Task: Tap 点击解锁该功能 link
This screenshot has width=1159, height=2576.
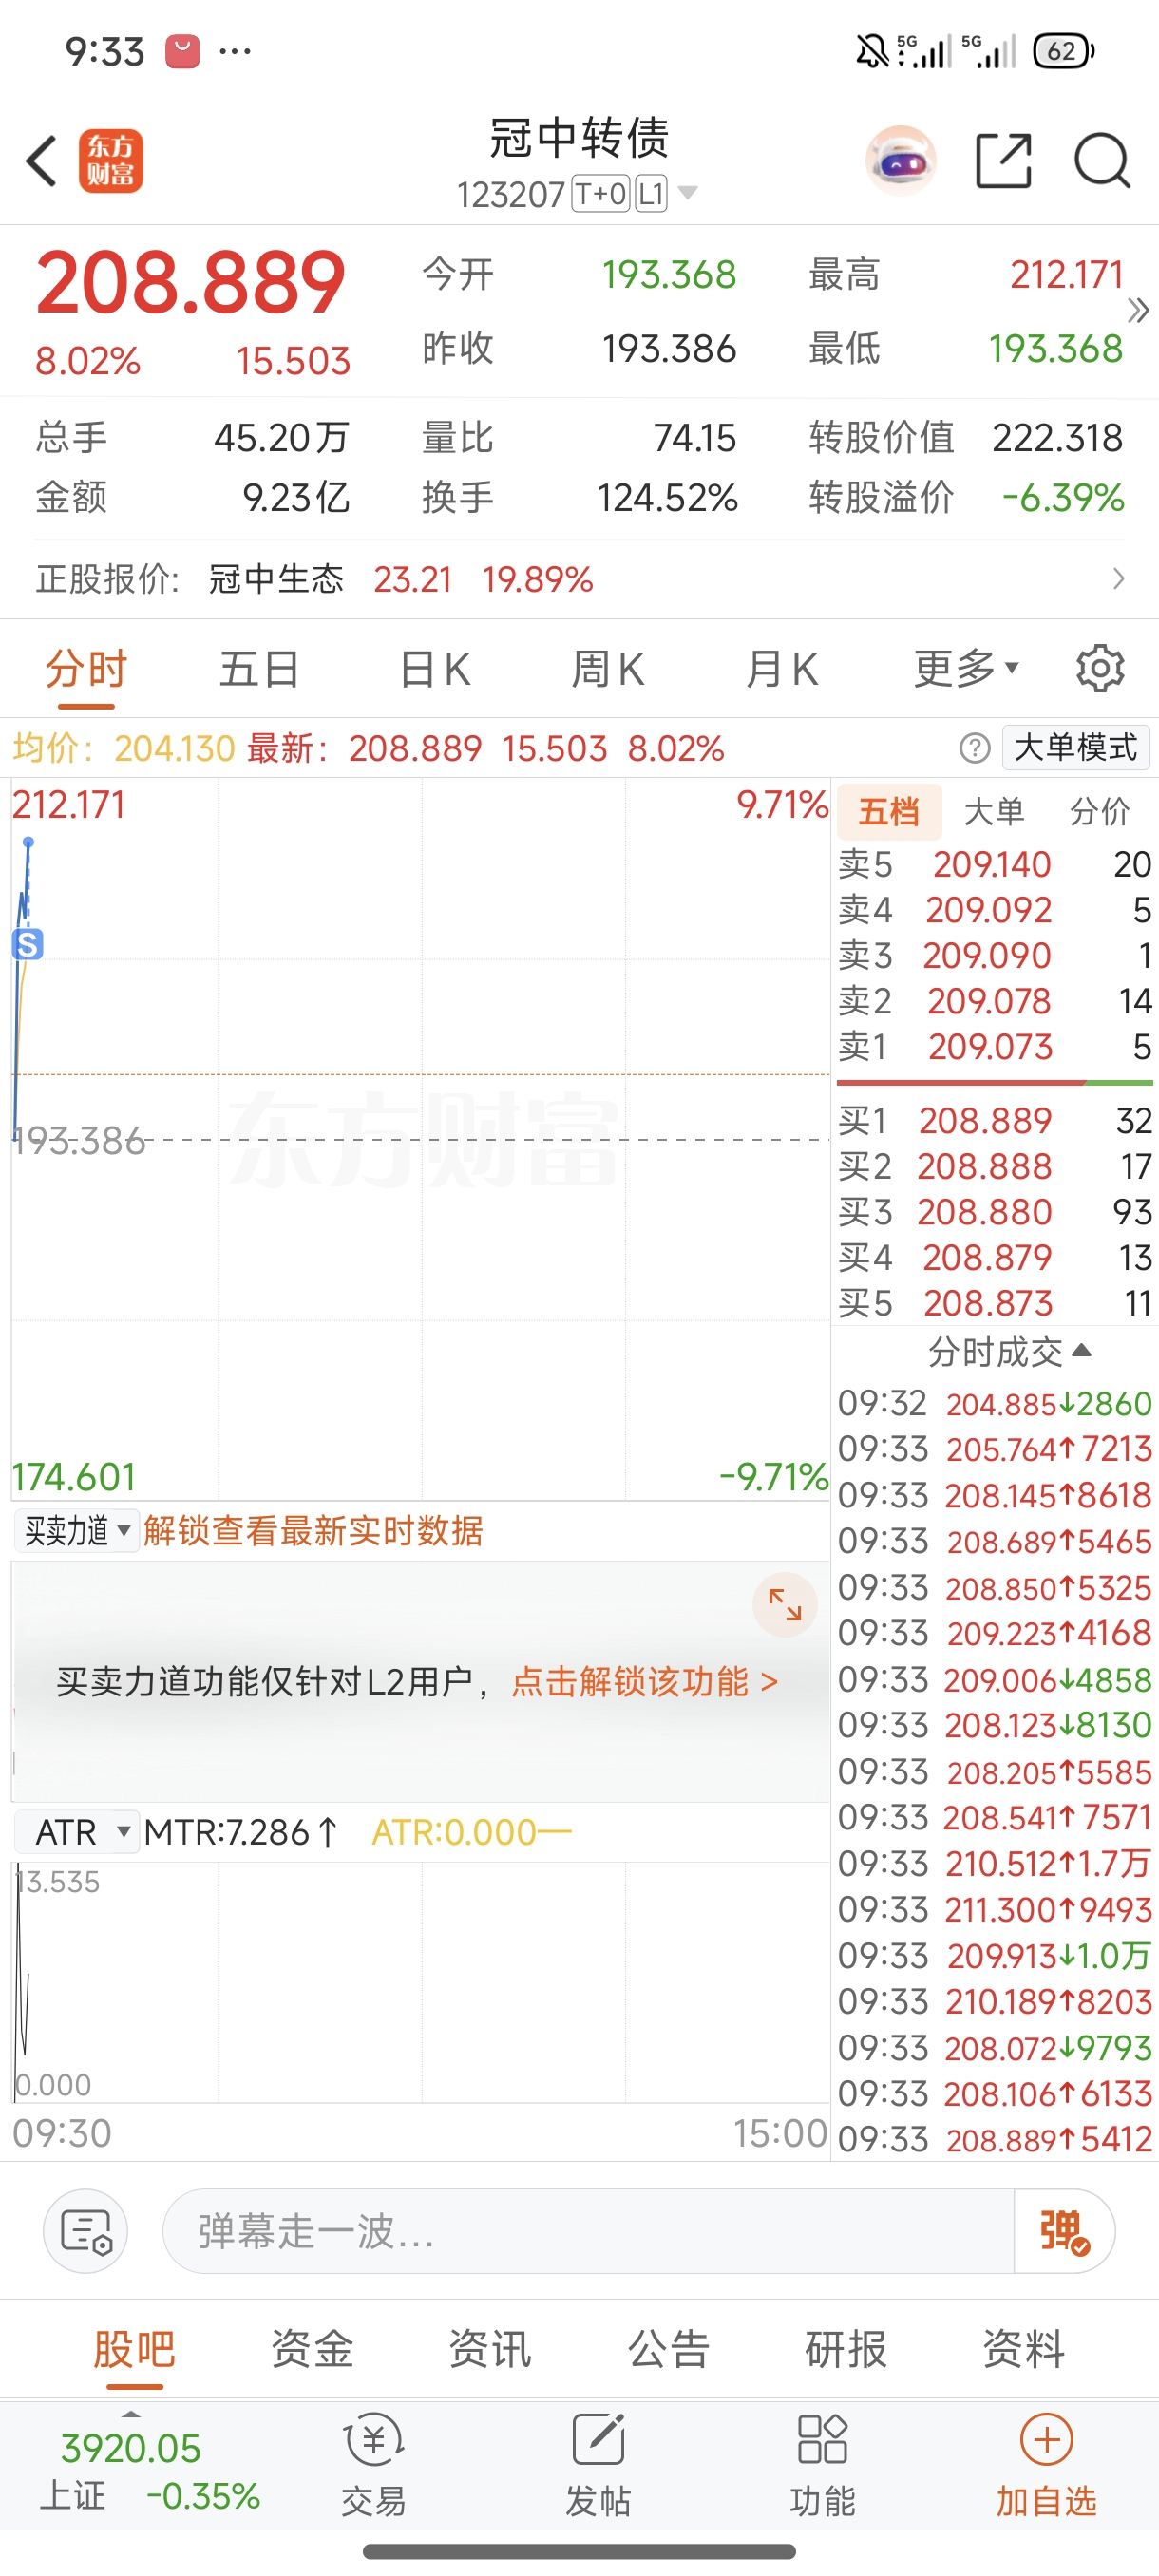Action: pos(645,1682)
